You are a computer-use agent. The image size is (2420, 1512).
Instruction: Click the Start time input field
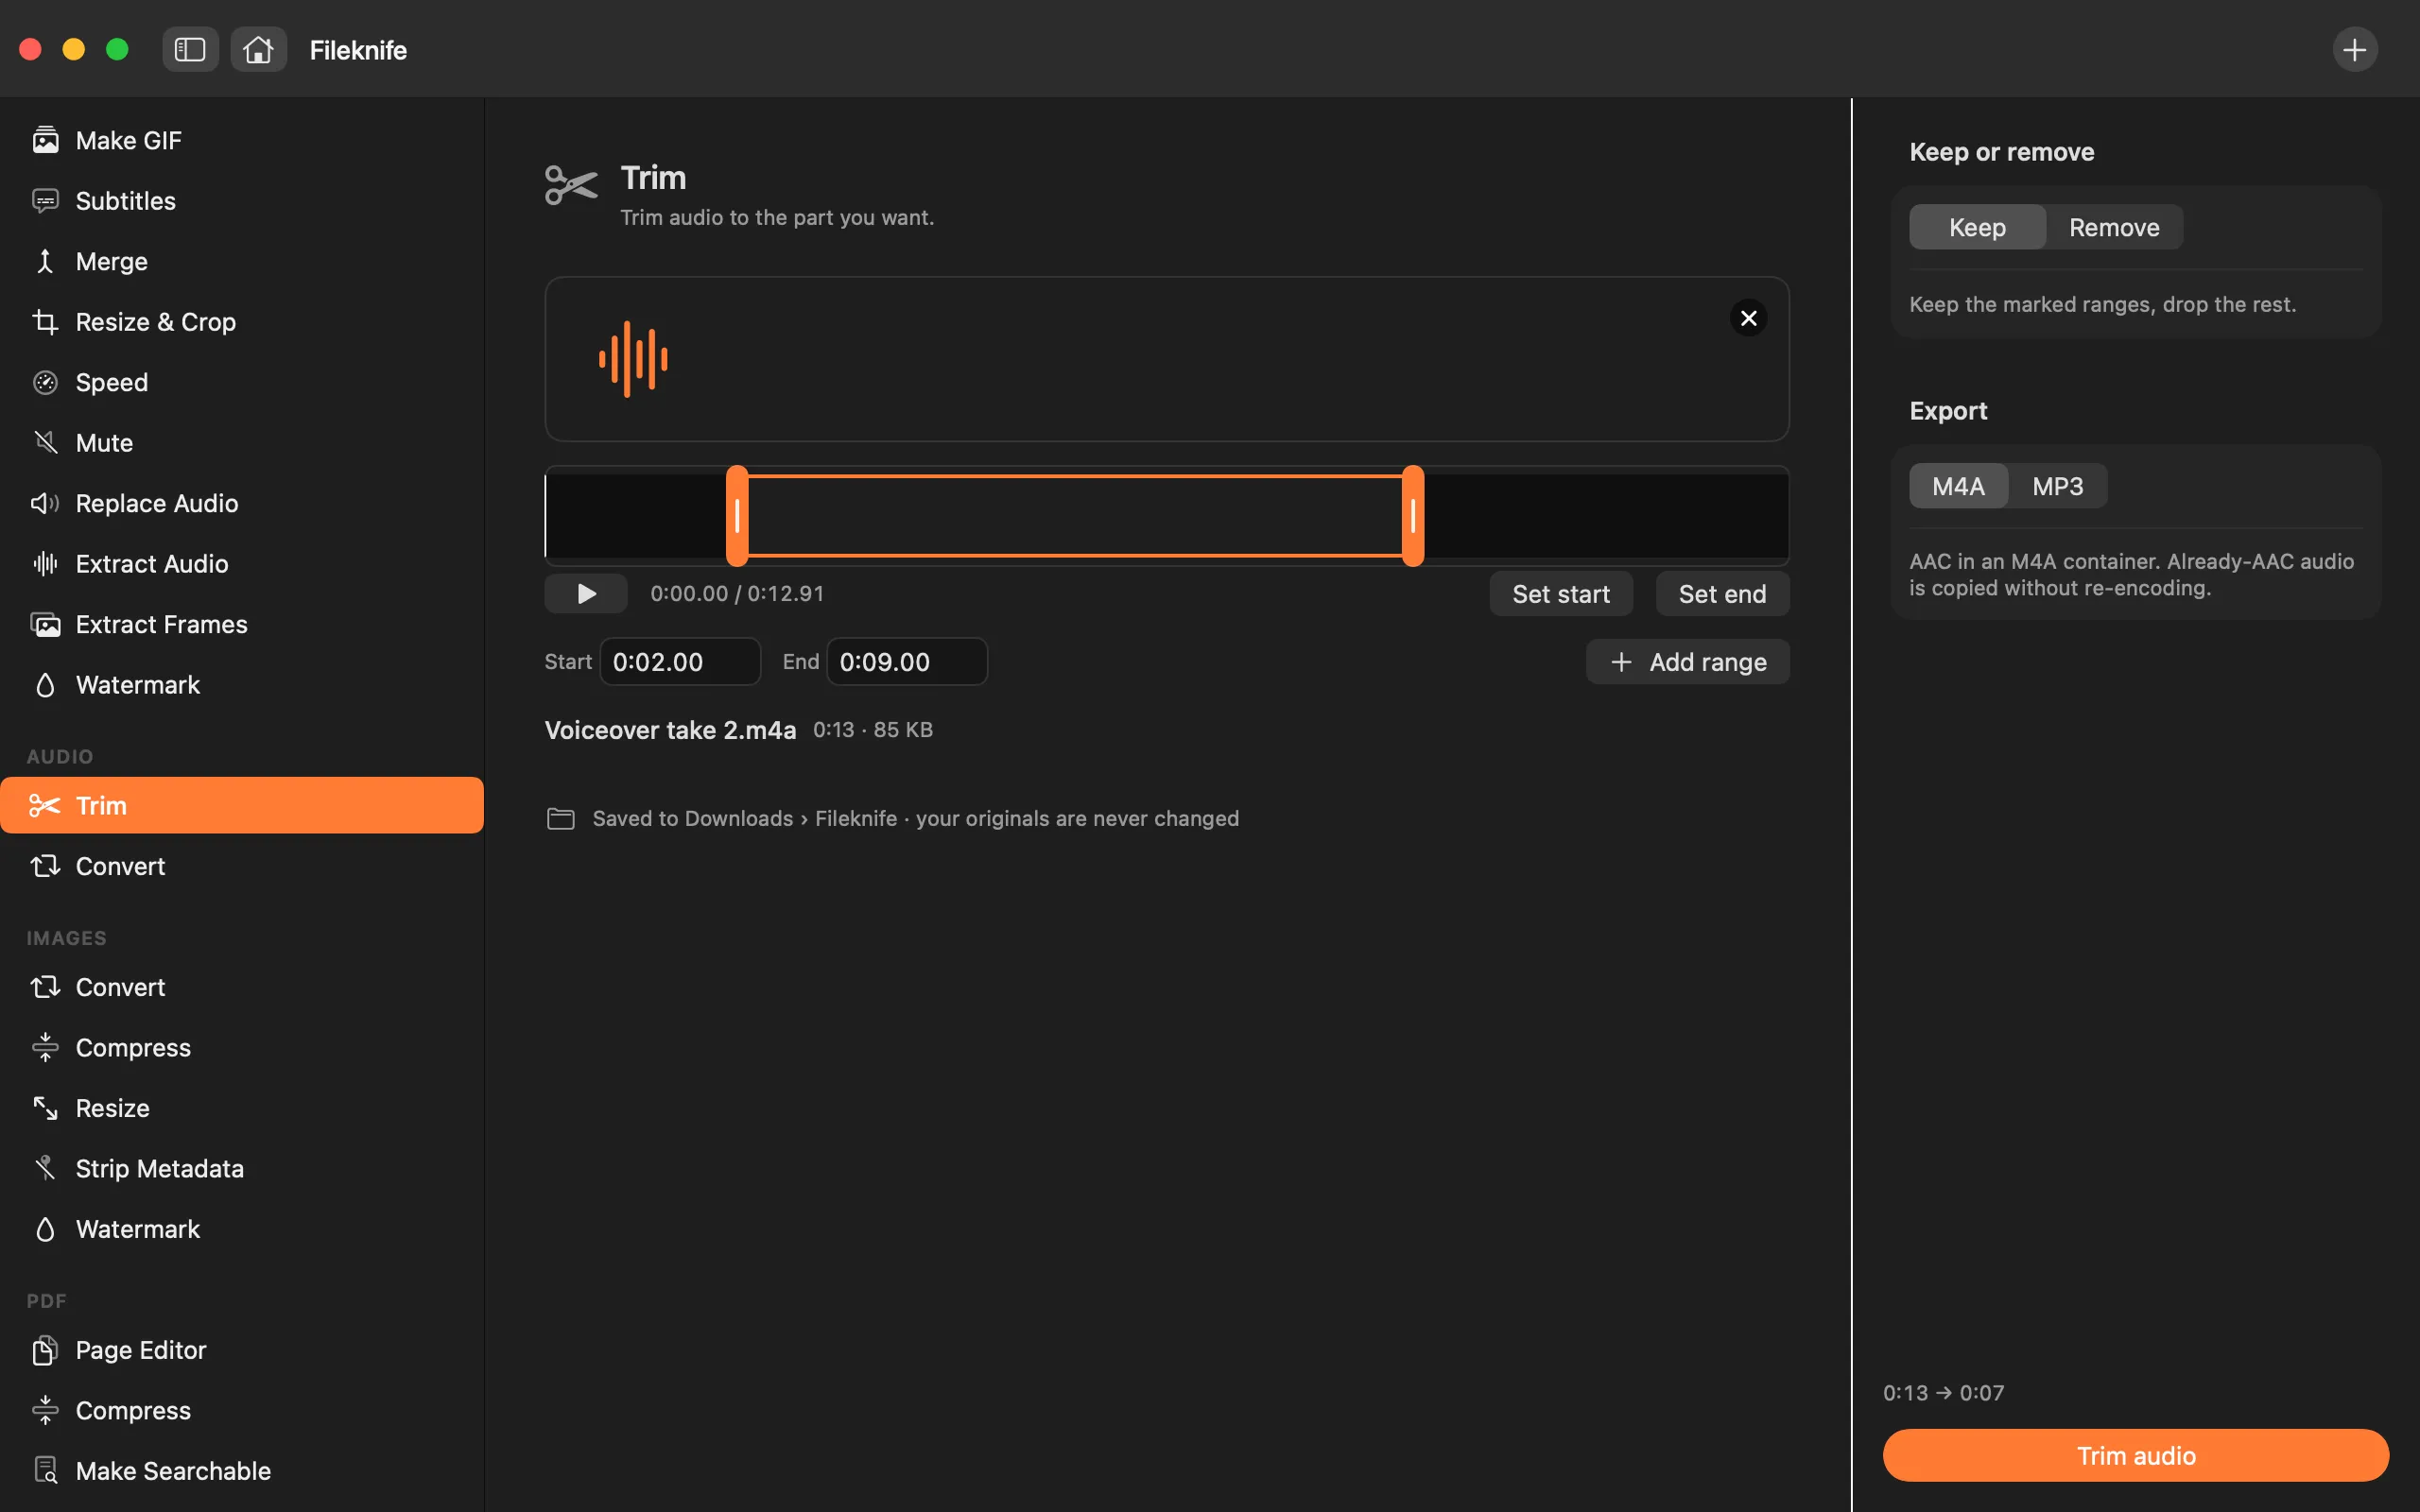[680, 662]
